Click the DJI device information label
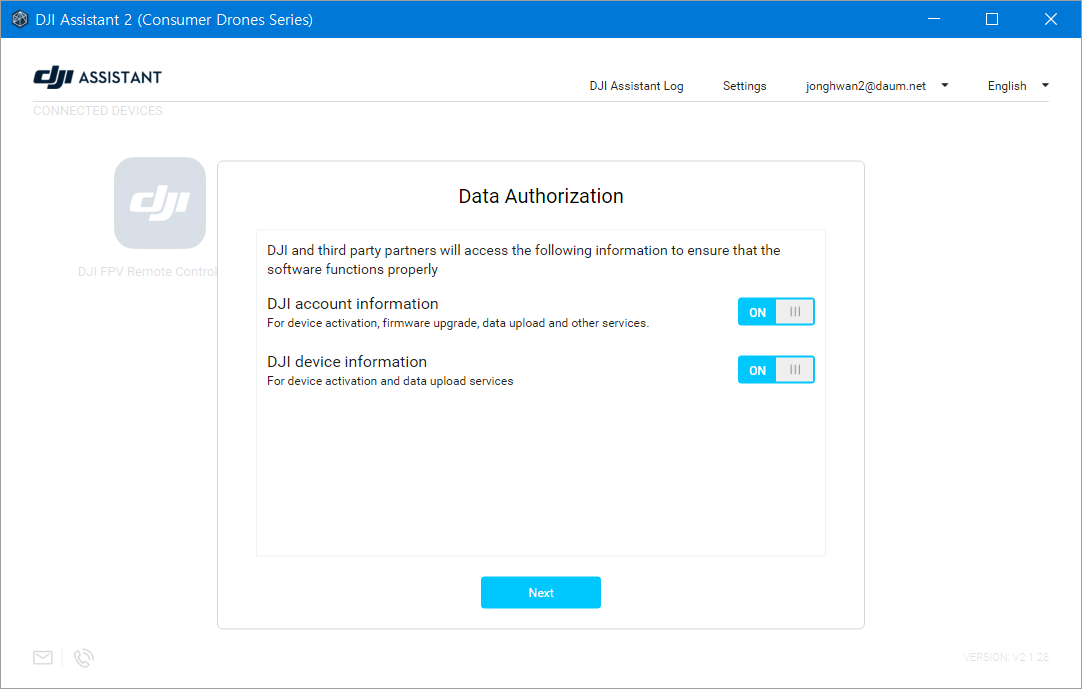This screenshot has height=689, width=1082. [347, 362]
